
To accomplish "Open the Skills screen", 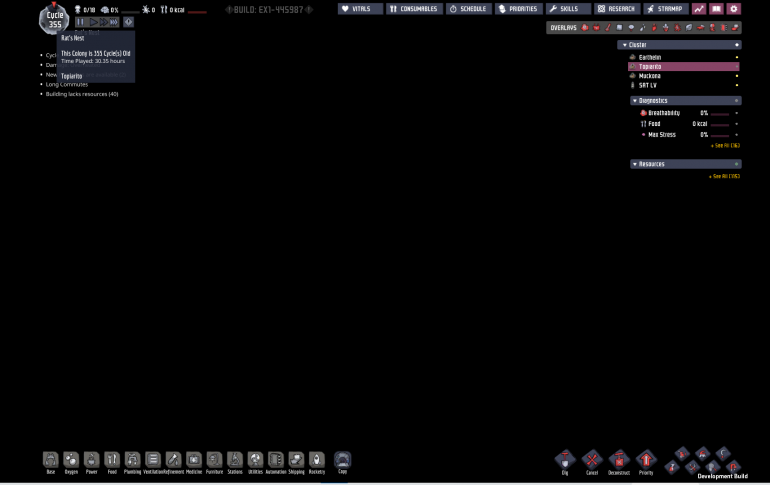I will click(x=568, y=9).
